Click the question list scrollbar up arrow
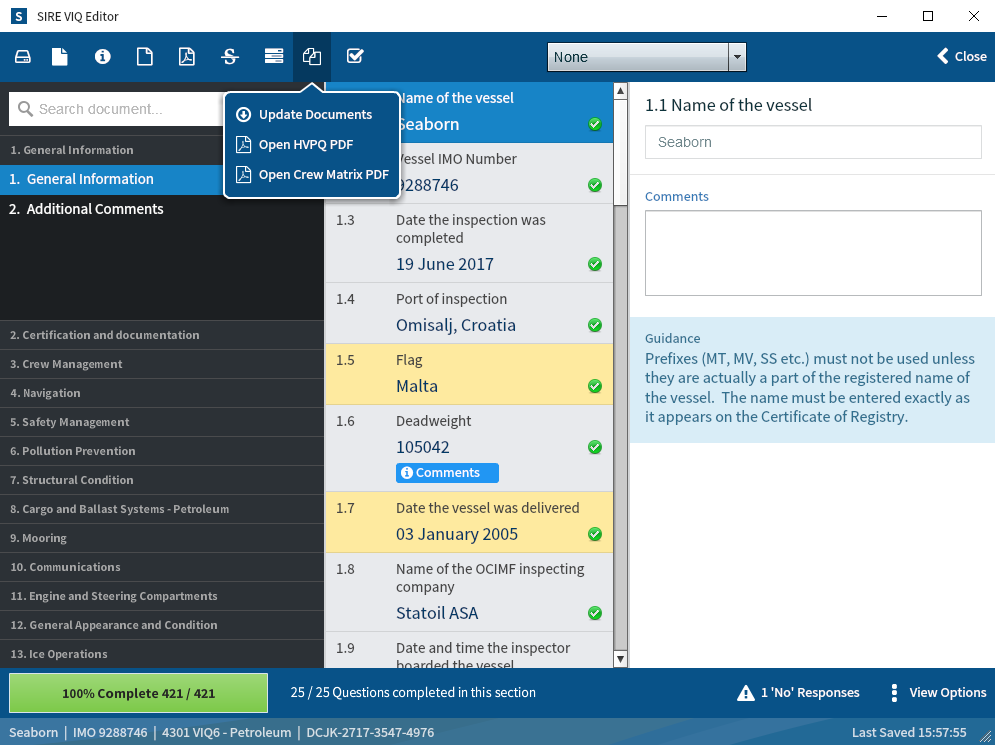The image size is (995, 745). 621,91
